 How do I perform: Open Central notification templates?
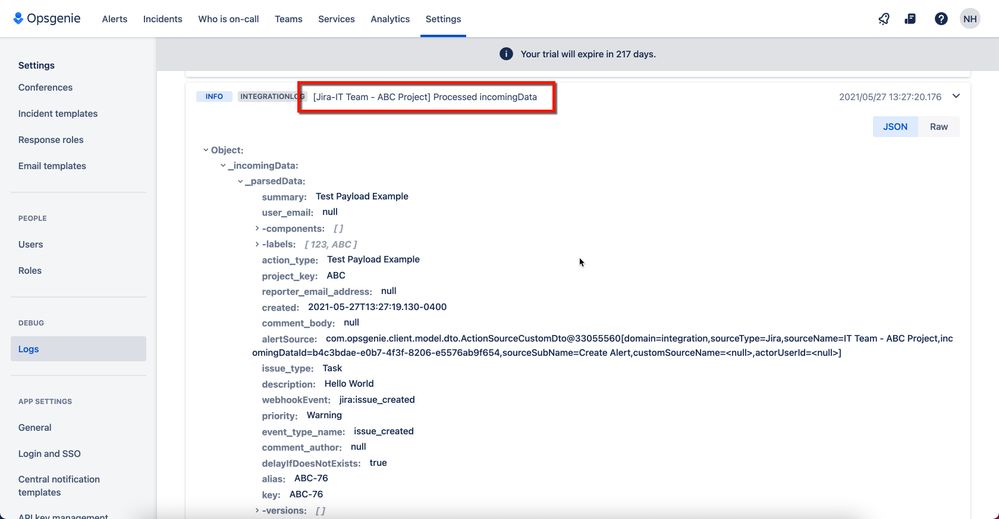tap(59, 486)
